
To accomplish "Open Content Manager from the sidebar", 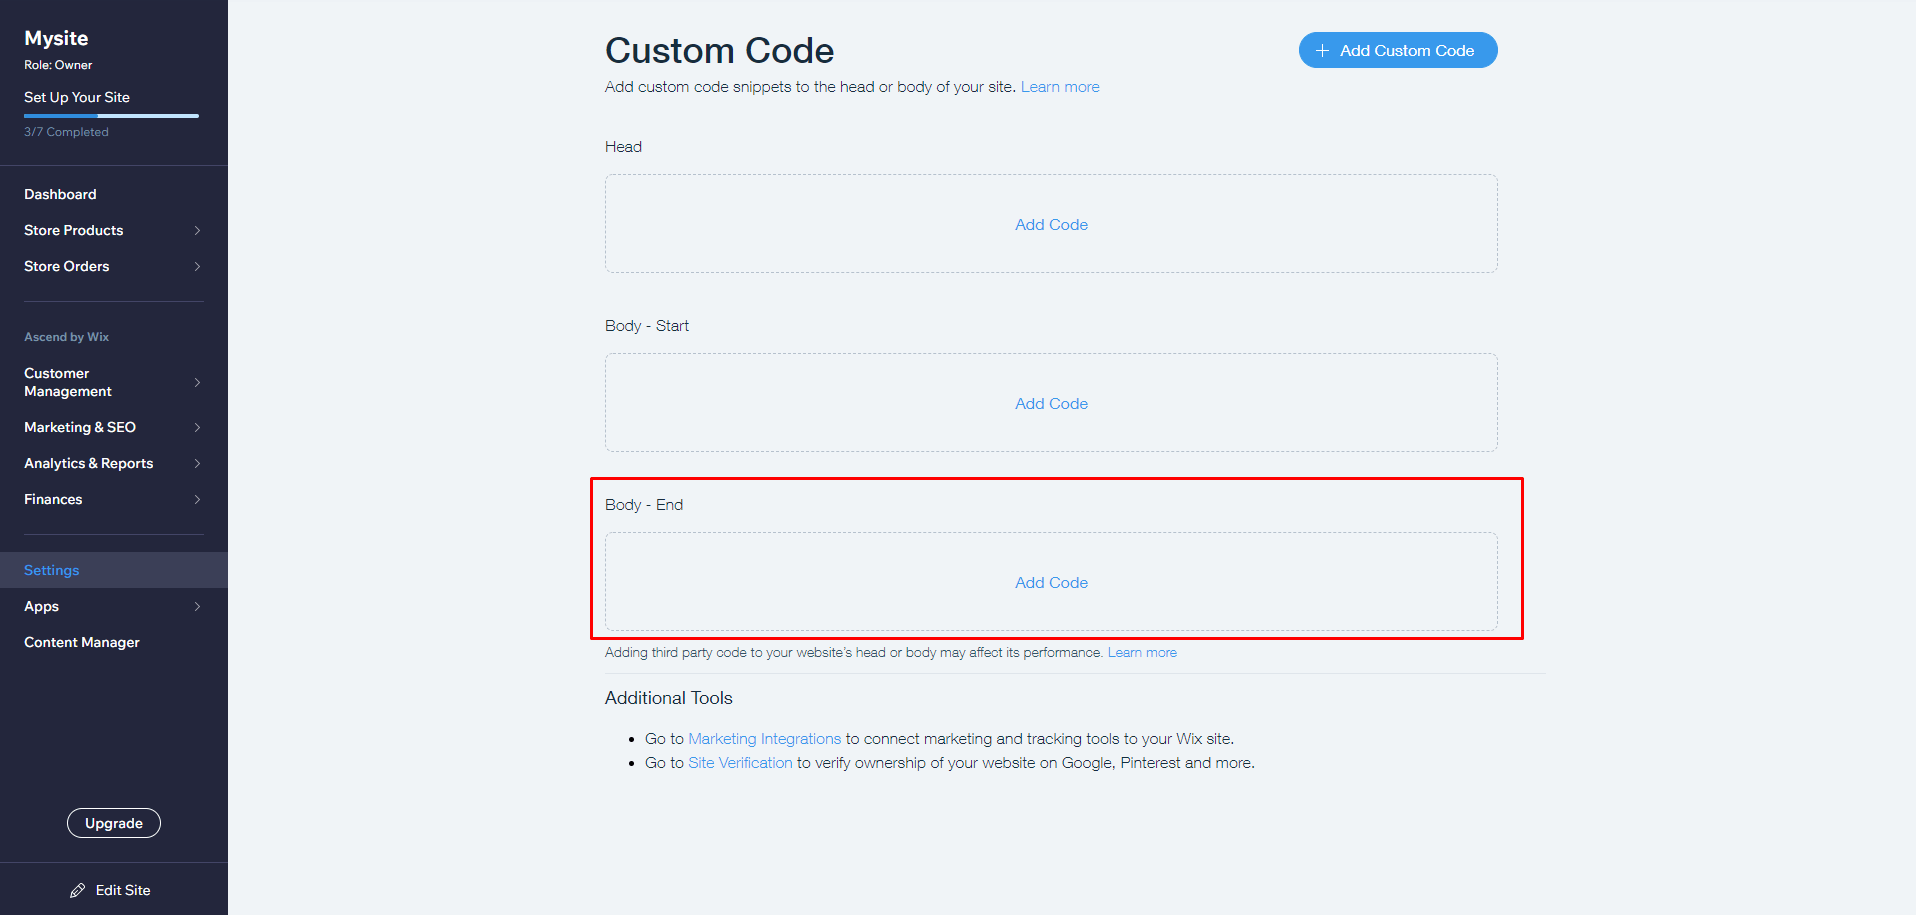I will pos(81,642).
